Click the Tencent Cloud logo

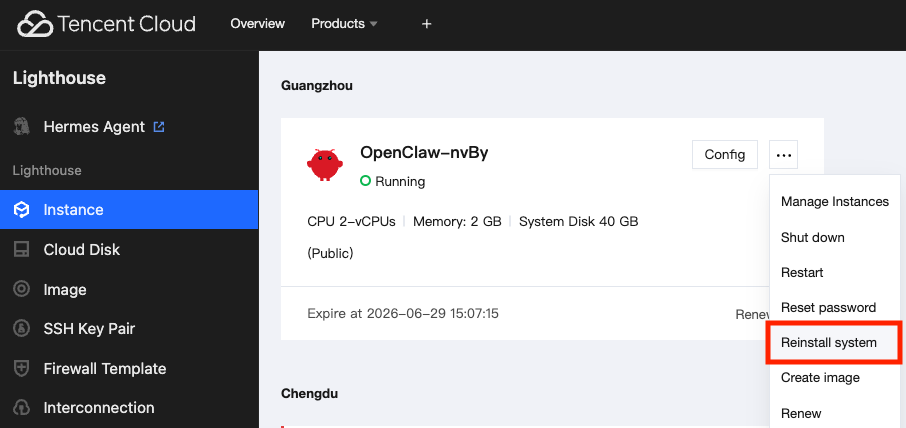106,24
